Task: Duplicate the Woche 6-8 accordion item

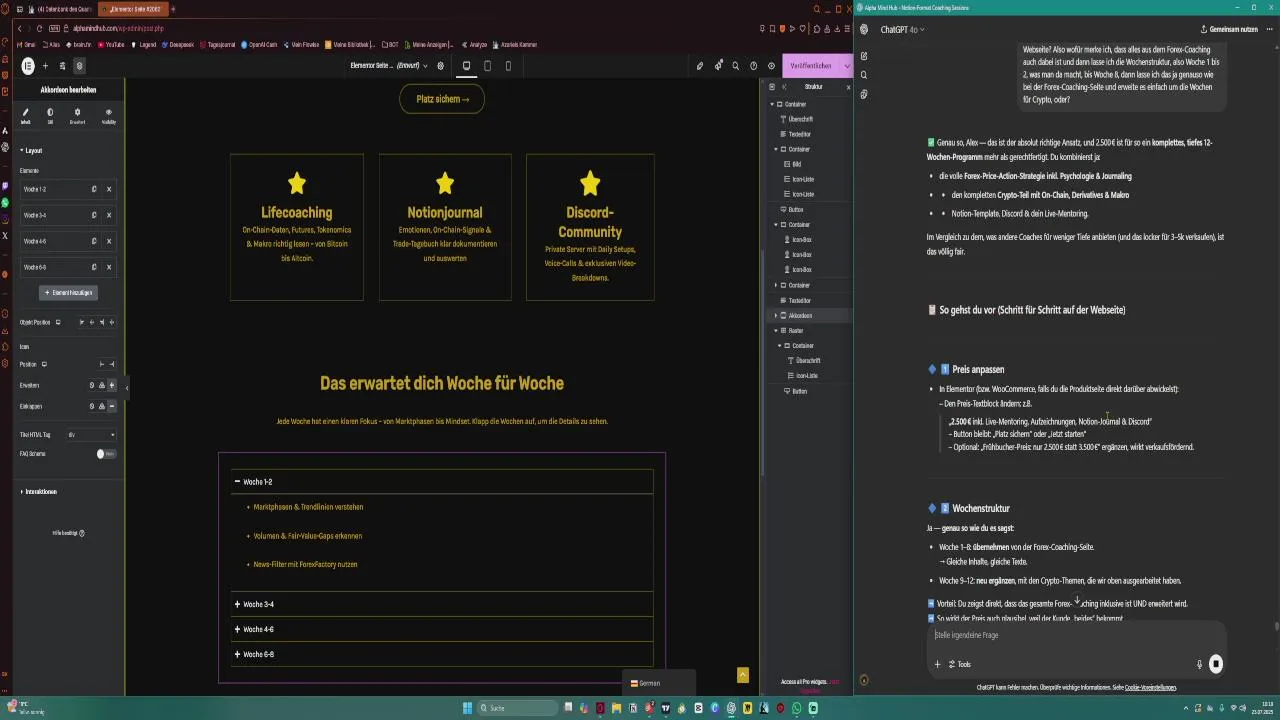Action: tap(94, 267)
